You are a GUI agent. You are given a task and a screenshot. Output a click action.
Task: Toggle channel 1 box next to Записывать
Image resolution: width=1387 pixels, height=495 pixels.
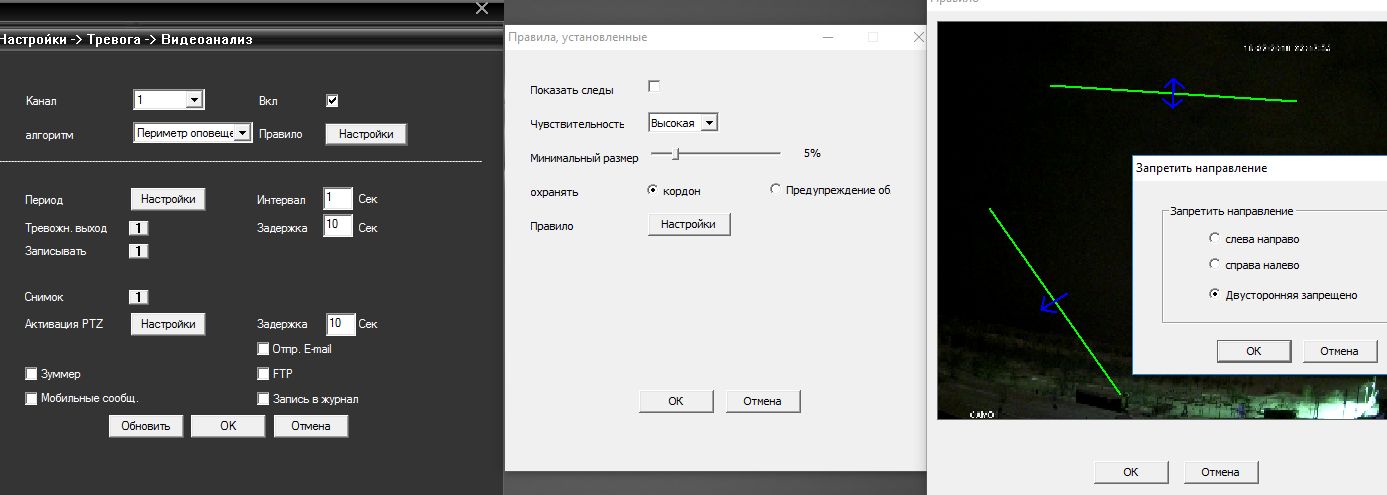click(139, 251)
